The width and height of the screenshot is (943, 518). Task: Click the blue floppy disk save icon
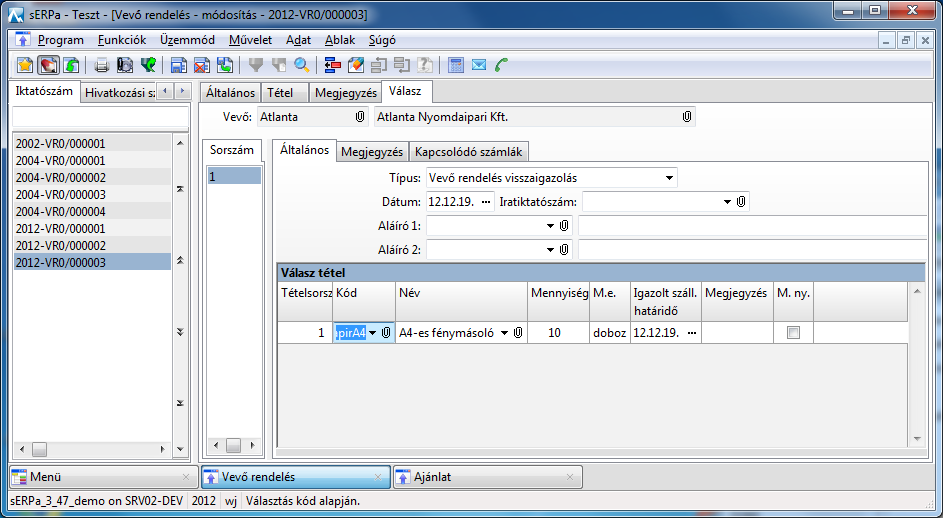(178, 65)
